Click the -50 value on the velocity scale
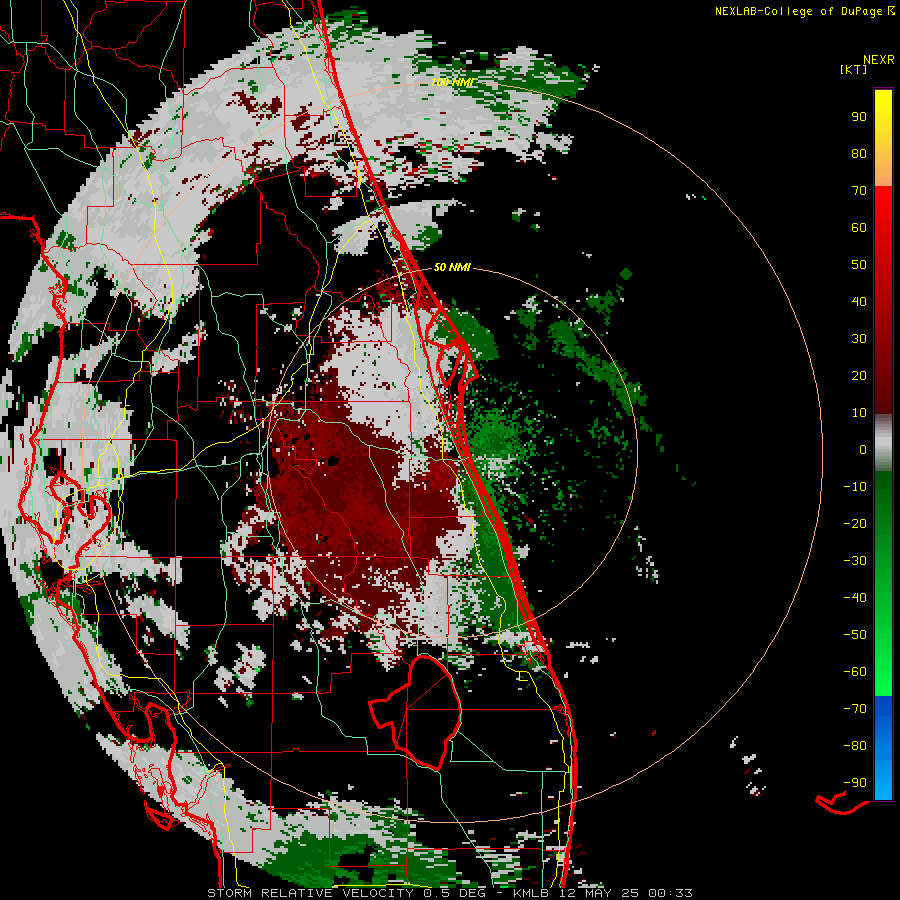This screenshot has width=900, height=900. (855, 635)
